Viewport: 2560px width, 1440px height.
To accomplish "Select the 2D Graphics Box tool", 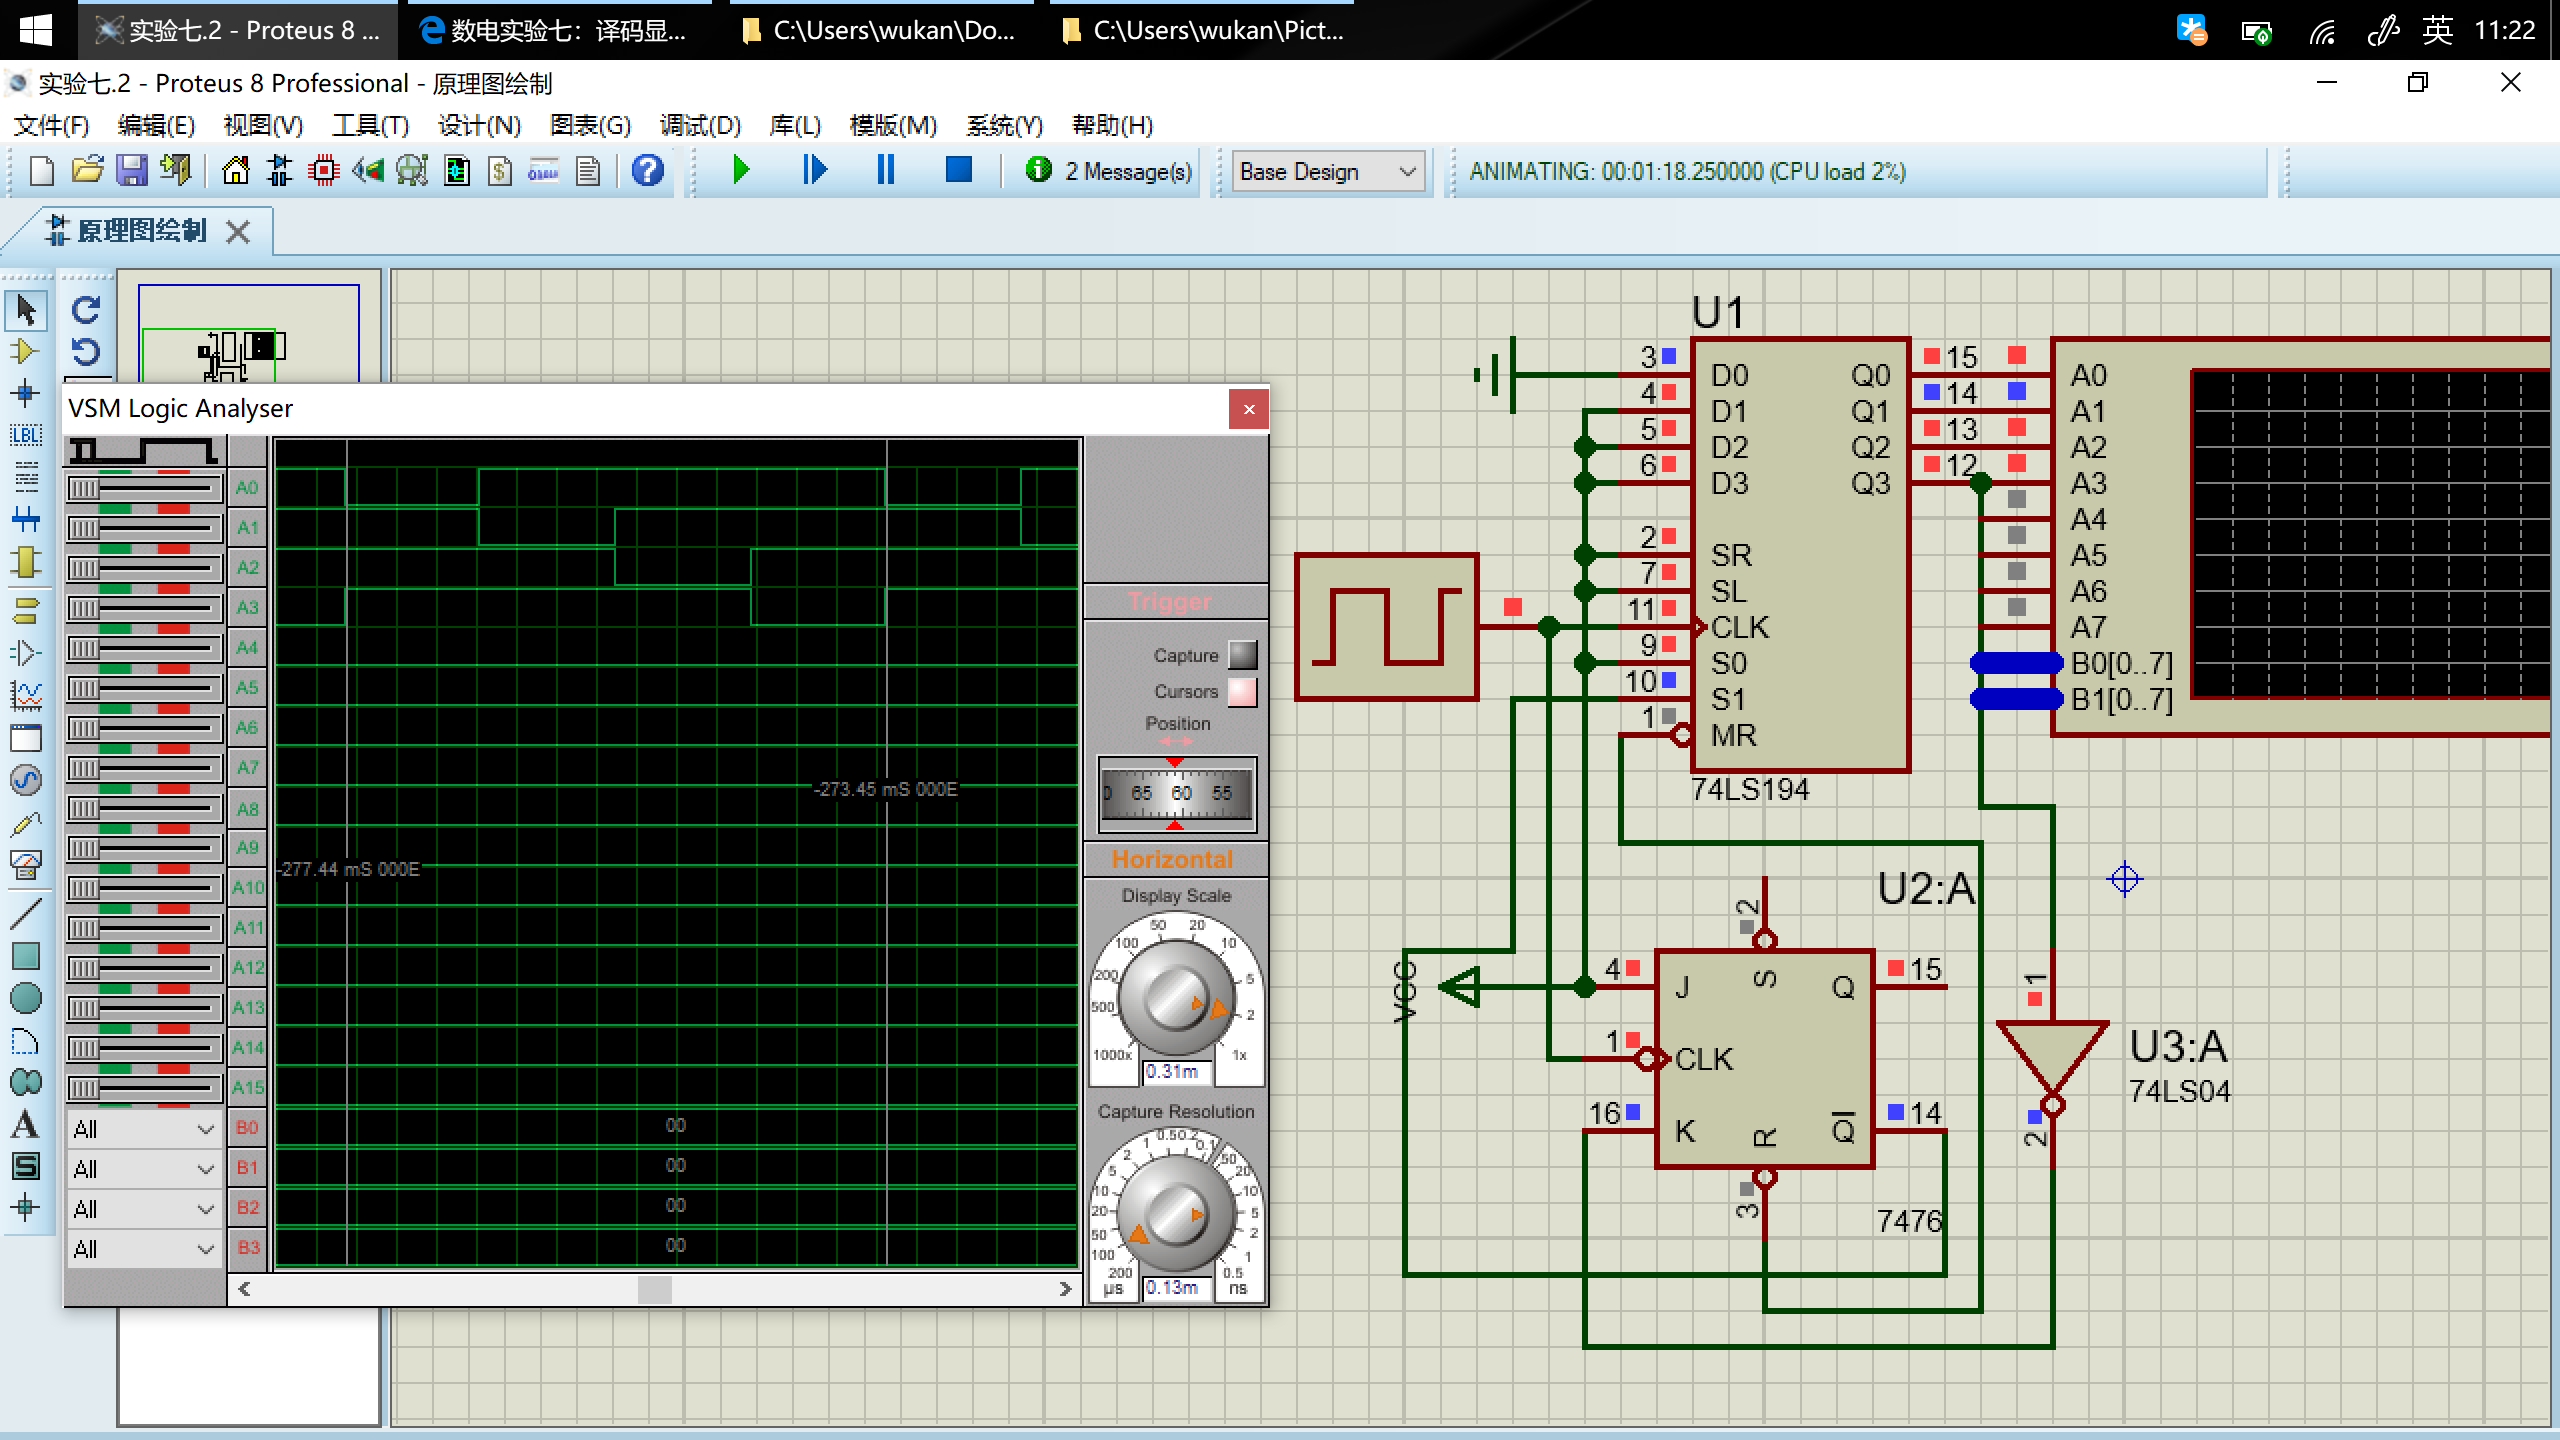I will pyautogui.click(x=26, y=956).
